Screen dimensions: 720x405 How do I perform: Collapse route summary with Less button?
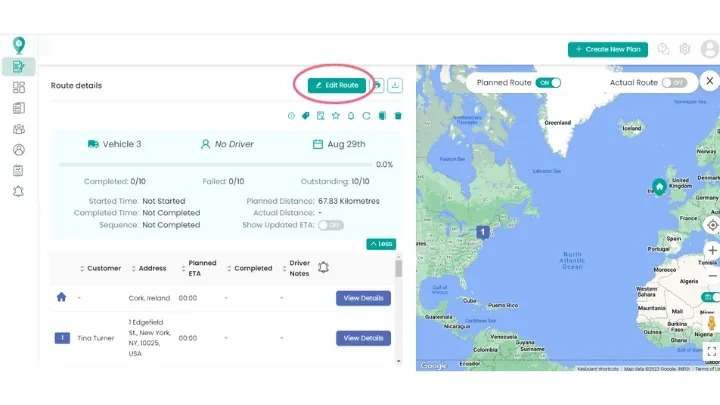click(x=380, y=243)
